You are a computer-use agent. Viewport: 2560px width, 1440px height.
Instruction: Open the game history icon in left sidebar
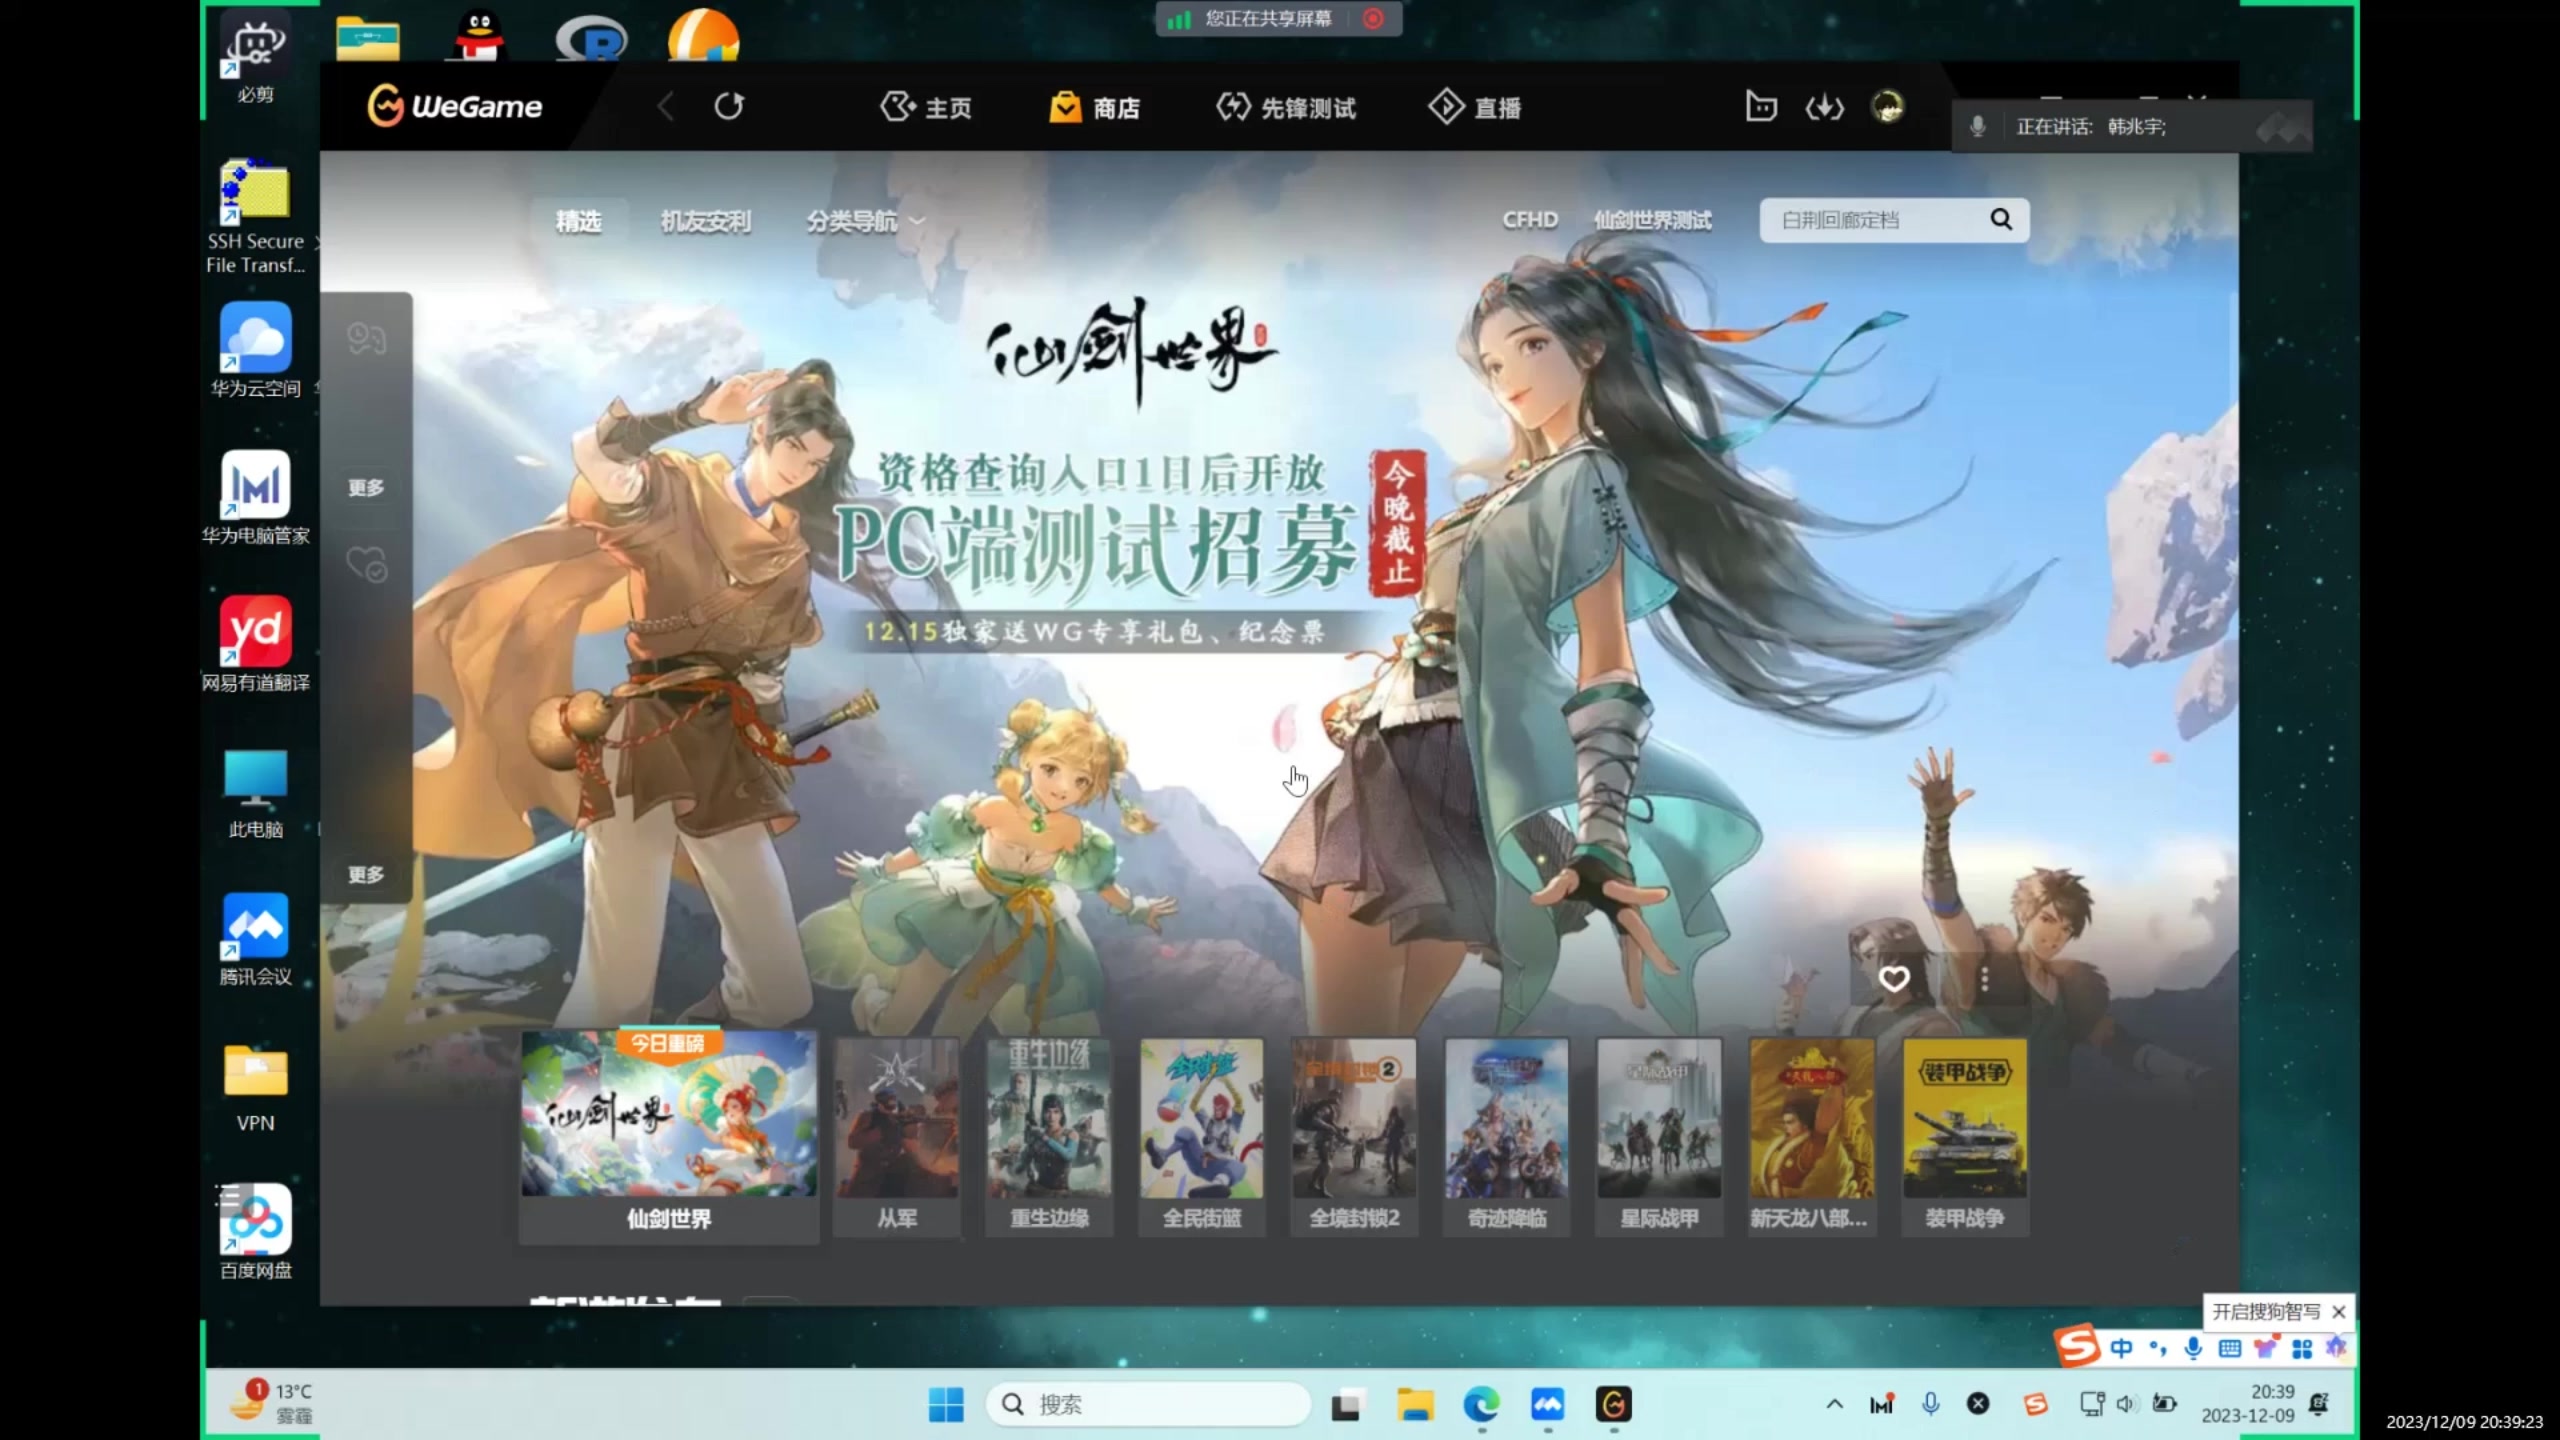(367, 338)
